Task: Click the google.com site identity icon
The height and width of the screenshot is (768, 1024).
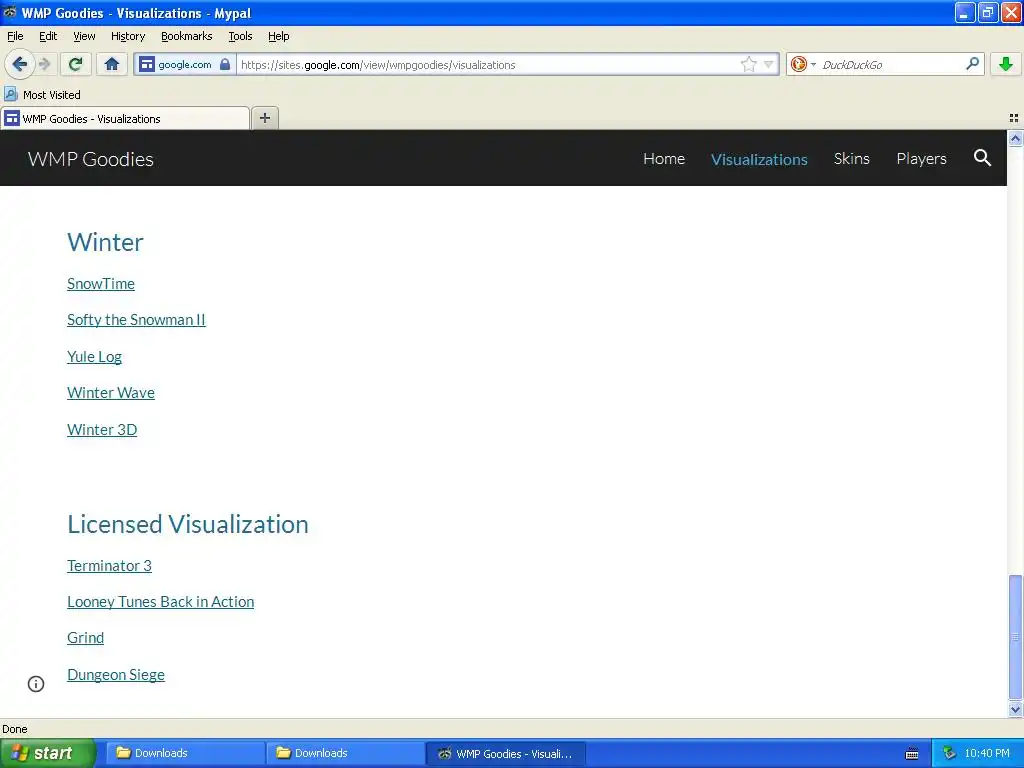Action: click(x=147, y=64)
